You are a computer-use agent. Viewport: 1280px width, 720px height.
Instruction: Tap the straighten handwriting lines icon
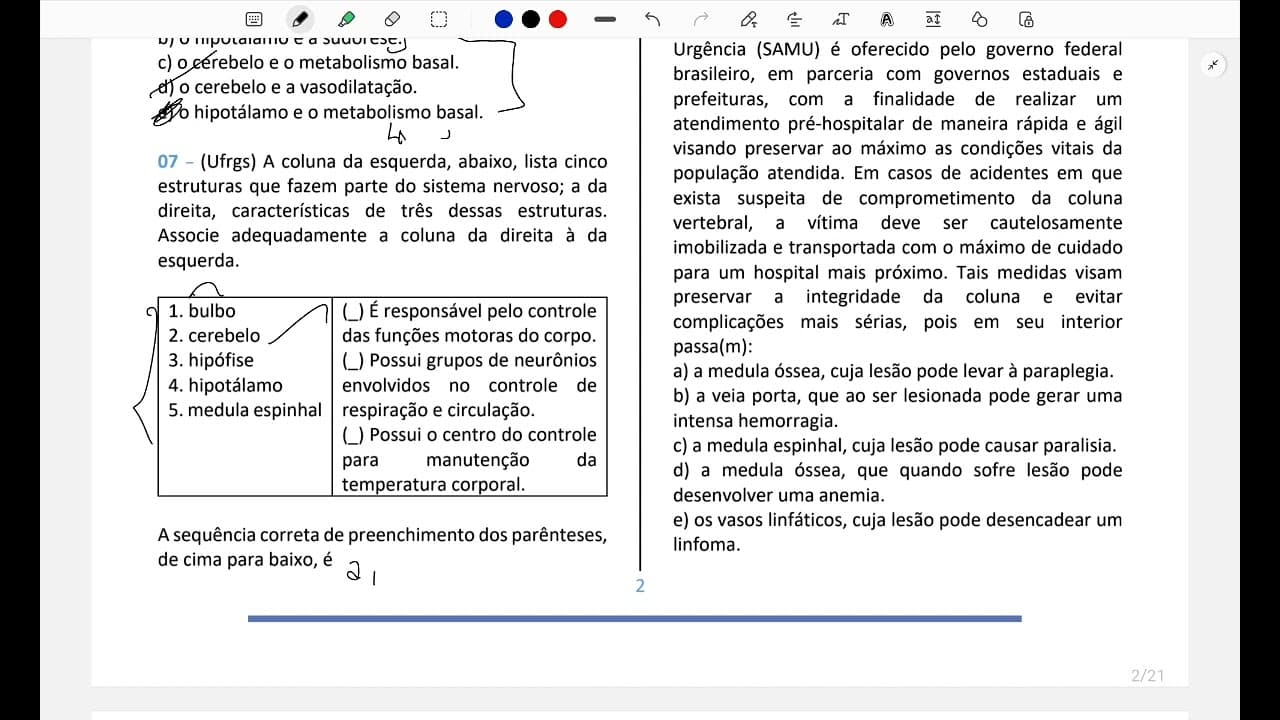[x=795, y=19]
